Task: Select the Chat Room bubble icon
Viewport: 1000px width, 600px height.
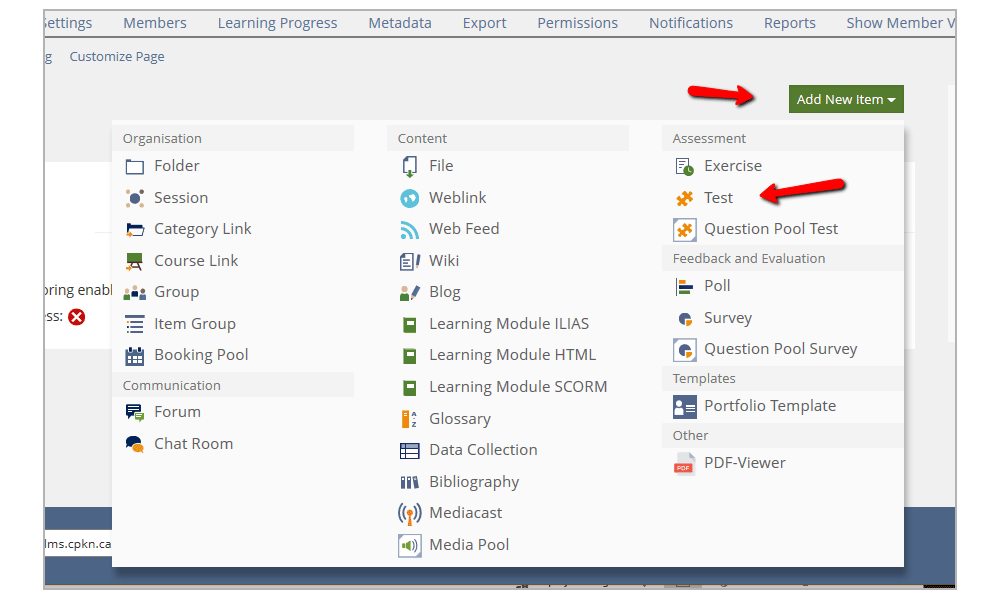Action: coord(135,444)
